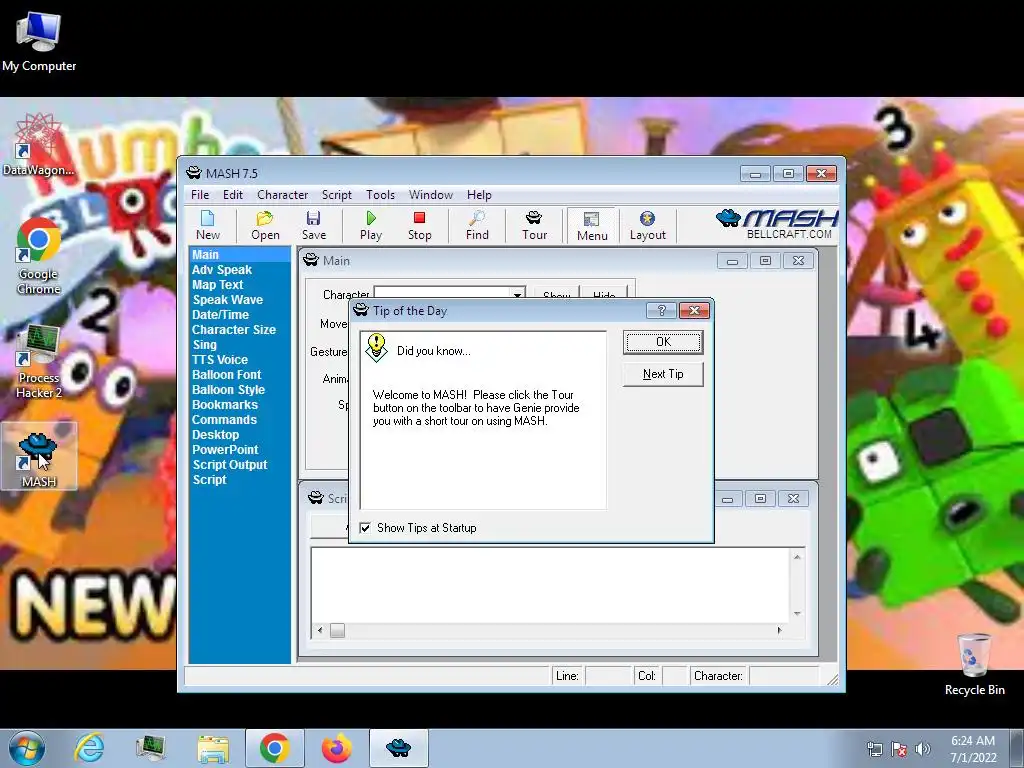Open the My Computer desktop icon
Screen dimensions: 1024x768
pyautogui.click(x=39, y=42)
